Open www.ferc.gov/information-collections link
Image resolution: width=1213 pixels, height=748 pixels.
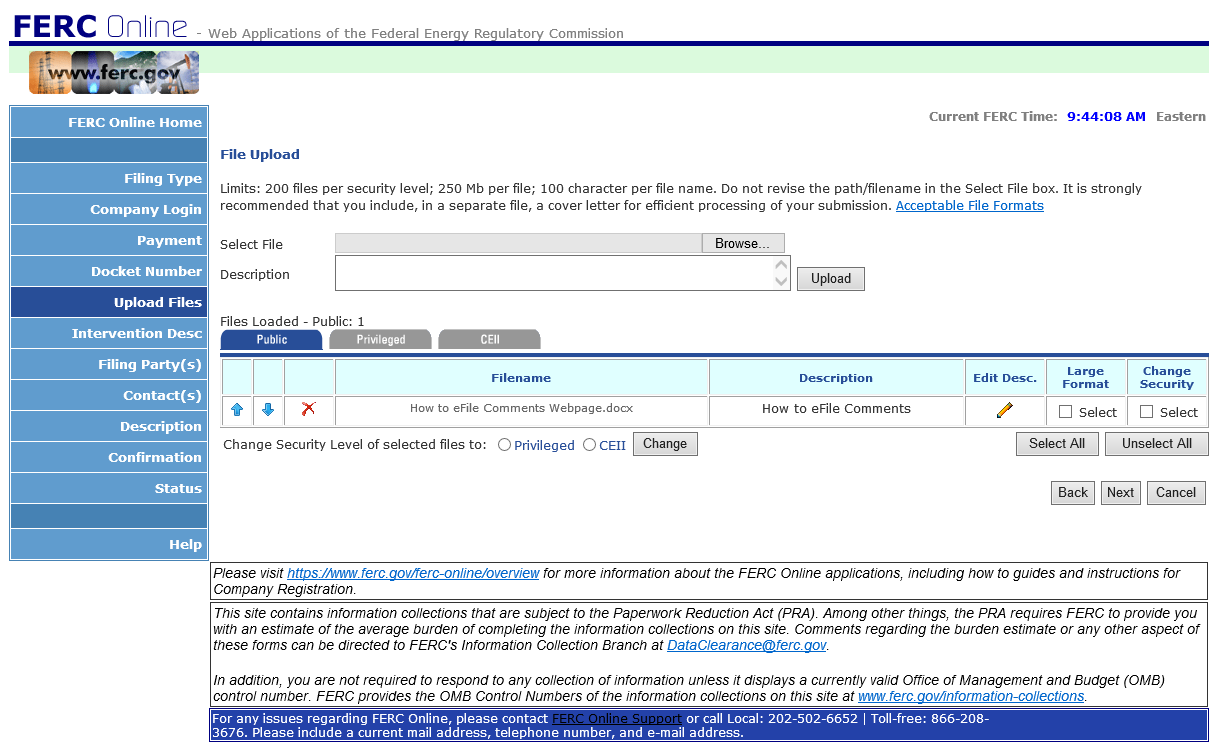971,696
